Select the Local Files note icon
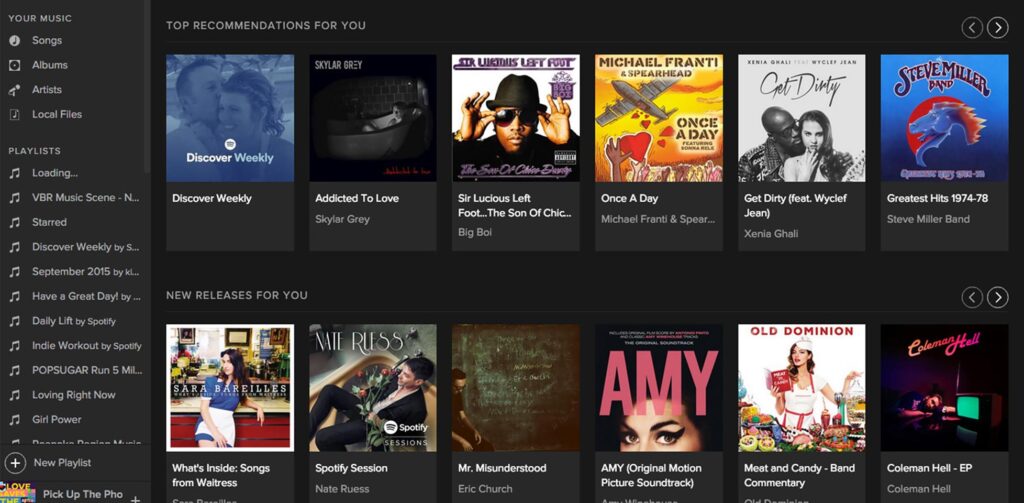Screen dimensions: 1024x503 [14, 114]
